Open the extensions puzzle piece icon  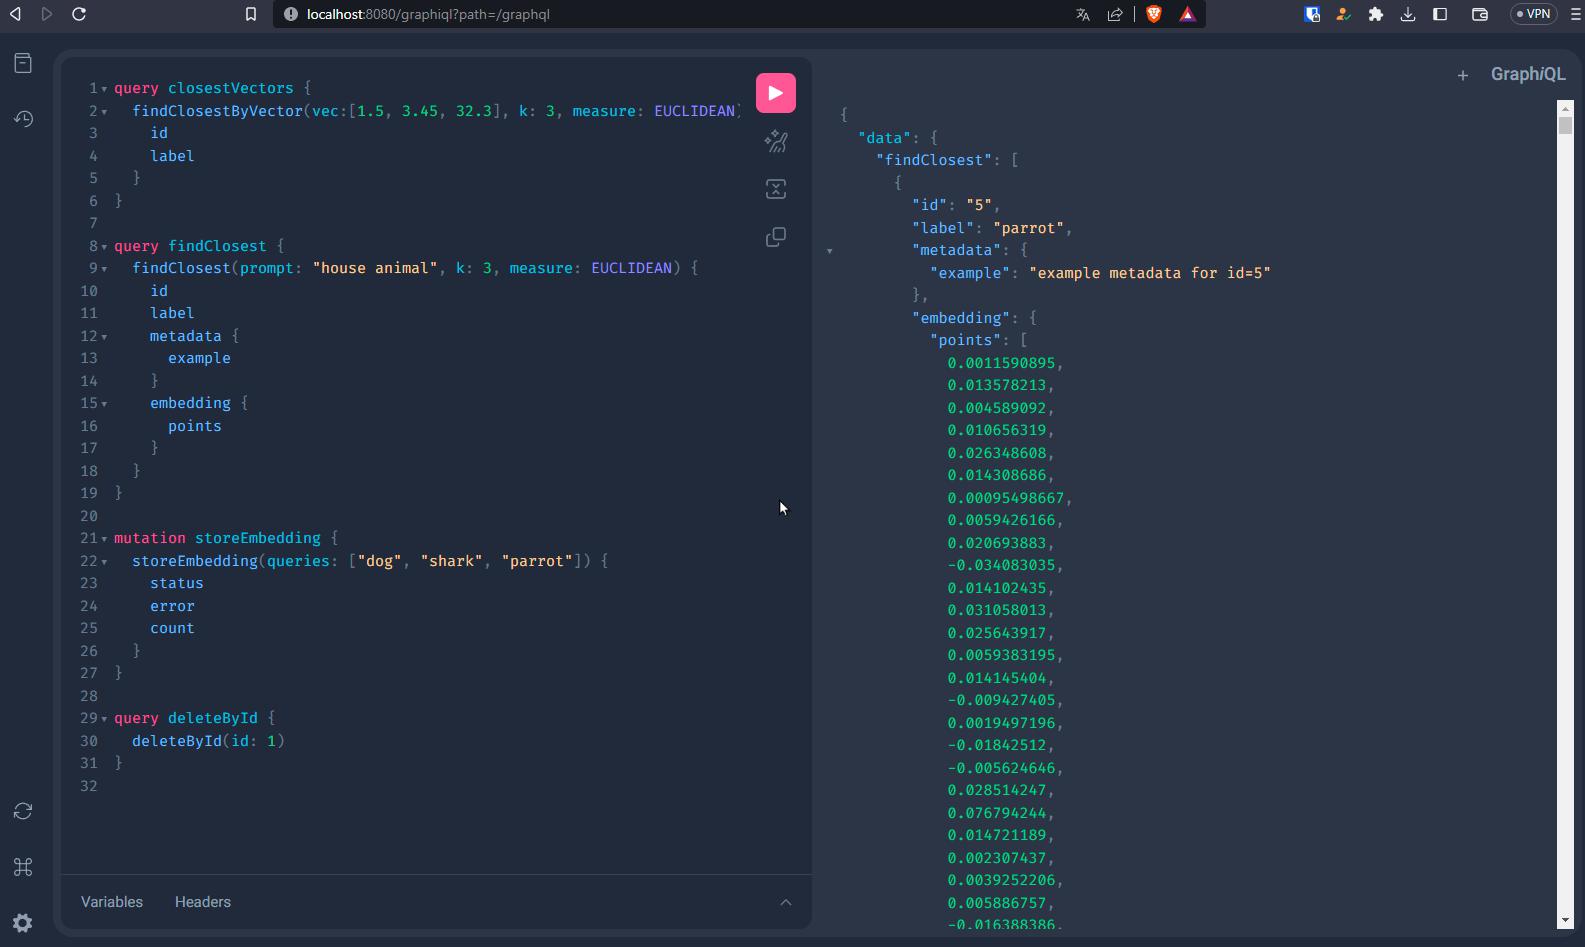[x=1376, y=14]
